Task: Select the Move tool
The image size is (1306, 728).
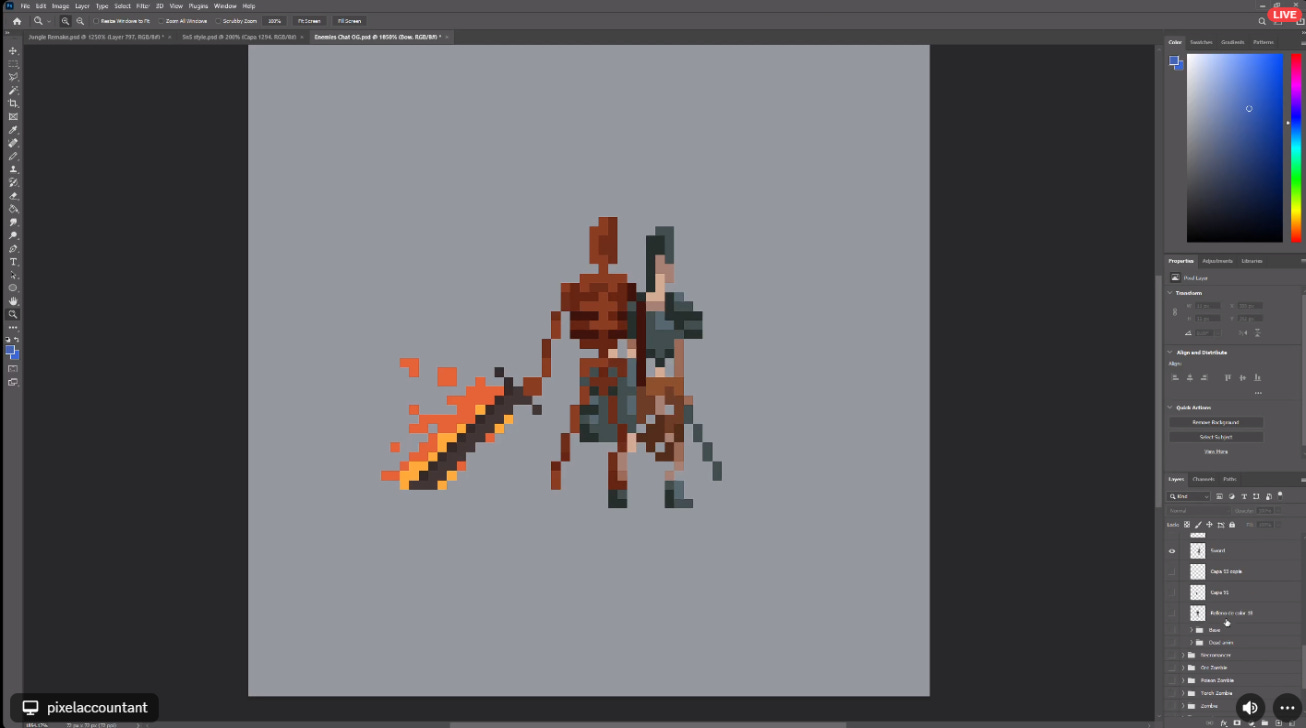Action: [13, 50]
